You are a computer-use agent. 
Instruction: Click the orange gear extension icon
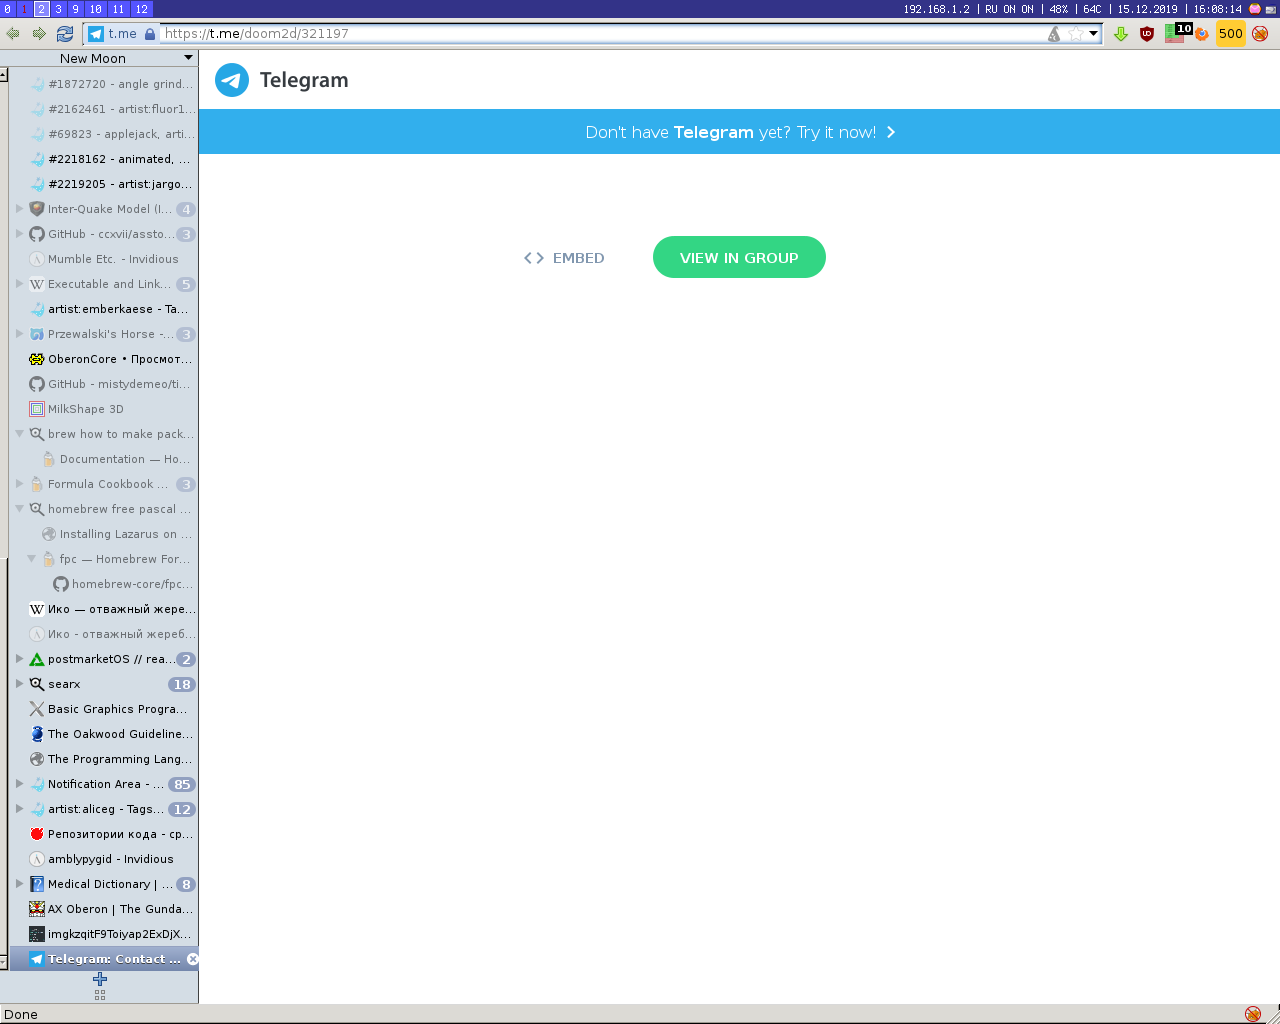(x=1202, y=34)
